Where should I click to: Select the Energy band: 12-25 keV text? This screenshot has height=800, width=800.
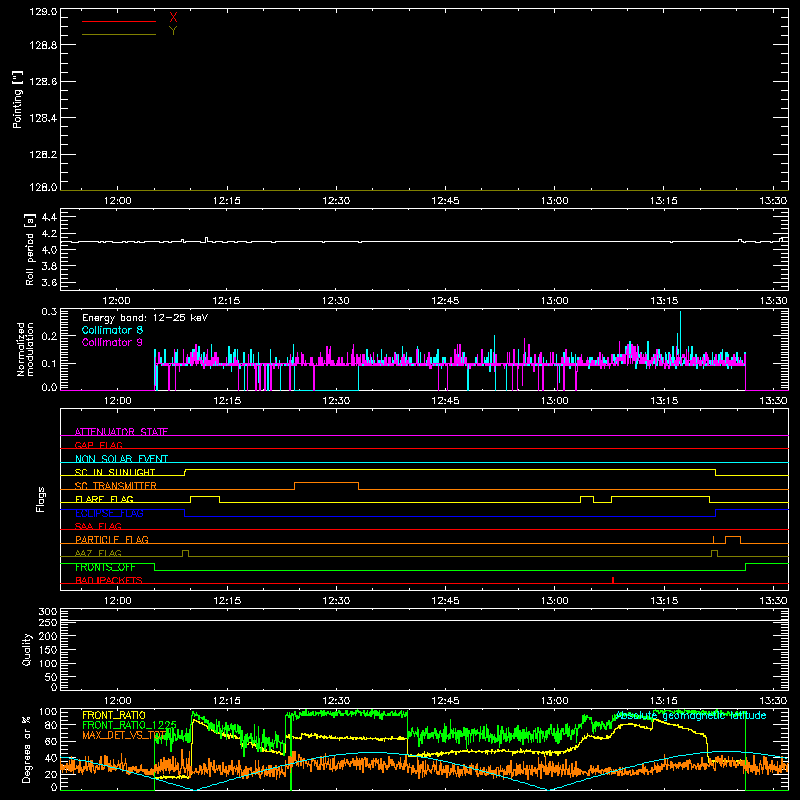(145, 318)
